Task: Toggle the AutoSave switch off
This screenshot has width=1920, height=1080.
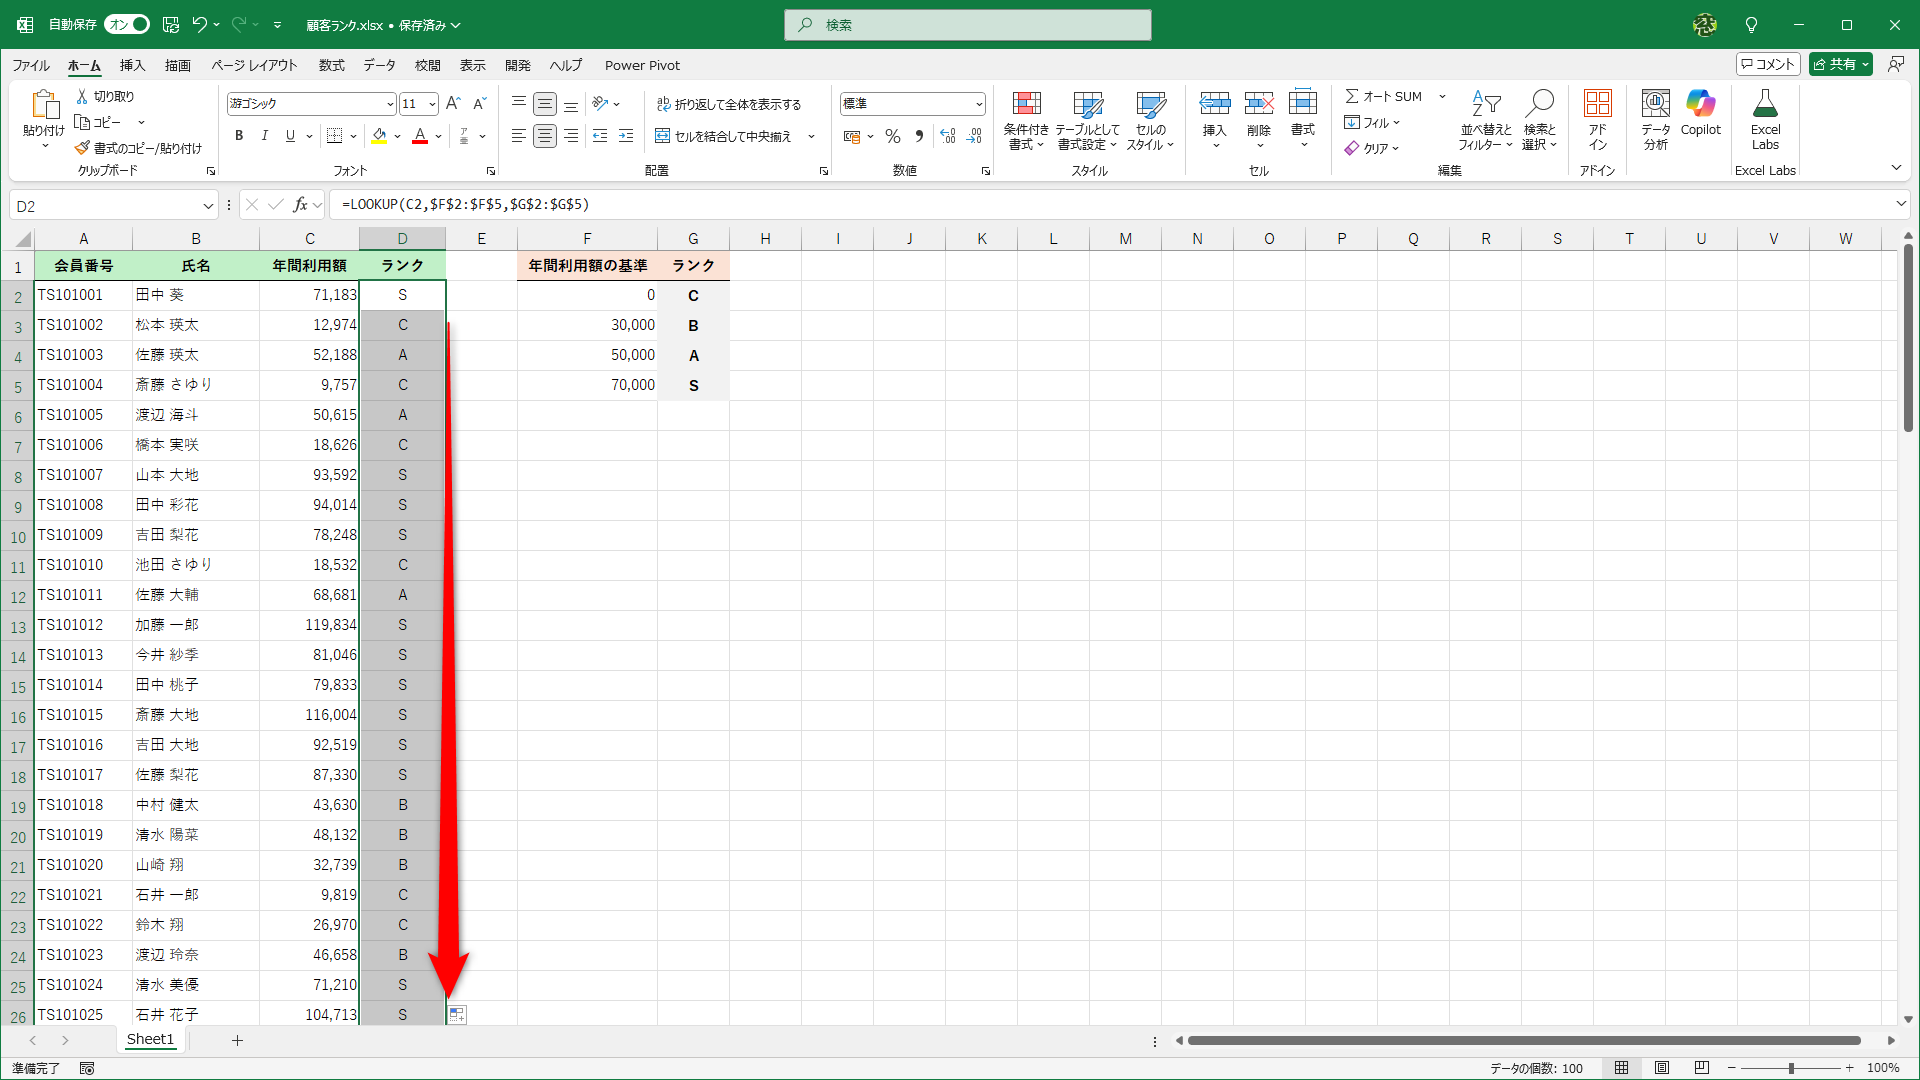Action: [127, 24]
